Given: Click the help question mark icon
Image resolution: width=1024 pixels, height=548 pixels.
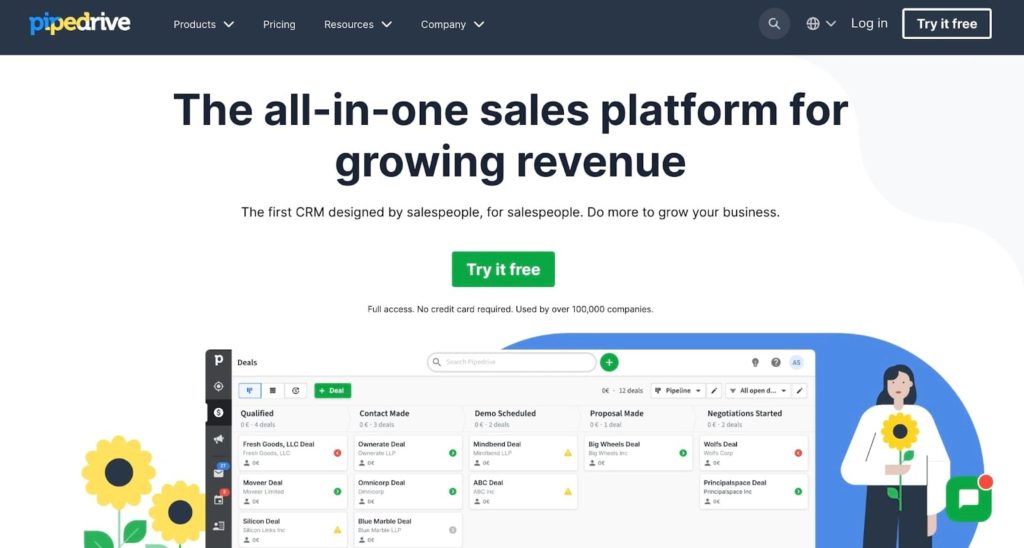Looking at the screenshot, I should point(775,362).
